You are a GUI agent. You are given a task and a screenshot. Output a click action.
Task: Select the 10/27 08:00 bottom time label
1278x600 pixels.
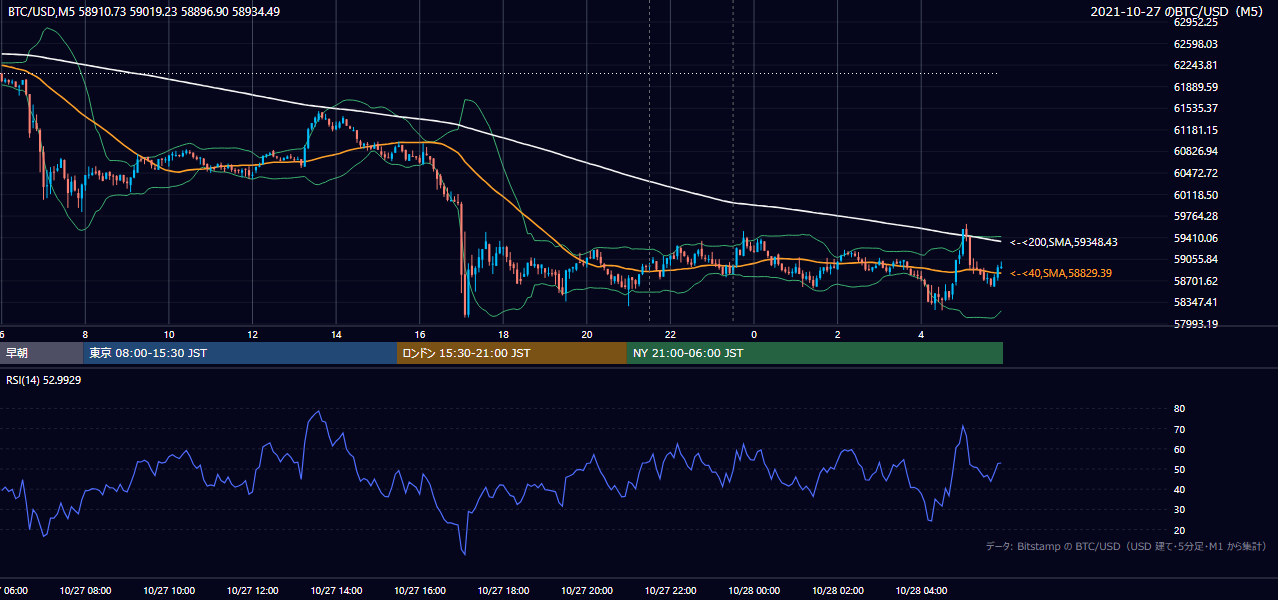pos(85,591)
